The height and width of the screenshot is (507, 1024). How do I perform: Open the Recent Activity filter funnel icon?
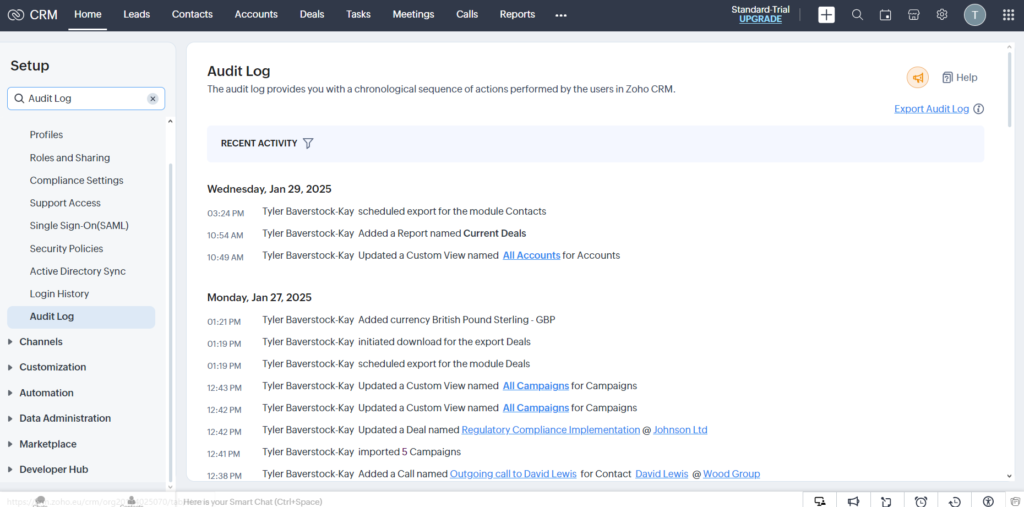click(308, 143)
